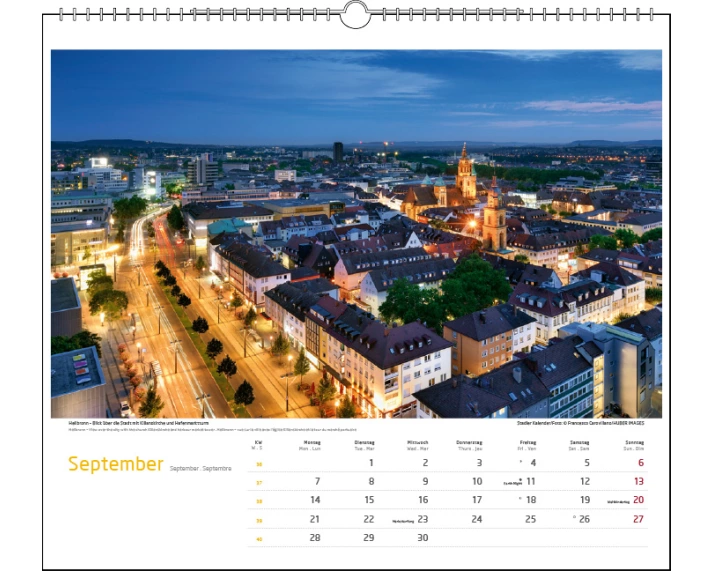Click the moon phase mark beside 26
Screen dimensions: 714x571
coord(574,518)
